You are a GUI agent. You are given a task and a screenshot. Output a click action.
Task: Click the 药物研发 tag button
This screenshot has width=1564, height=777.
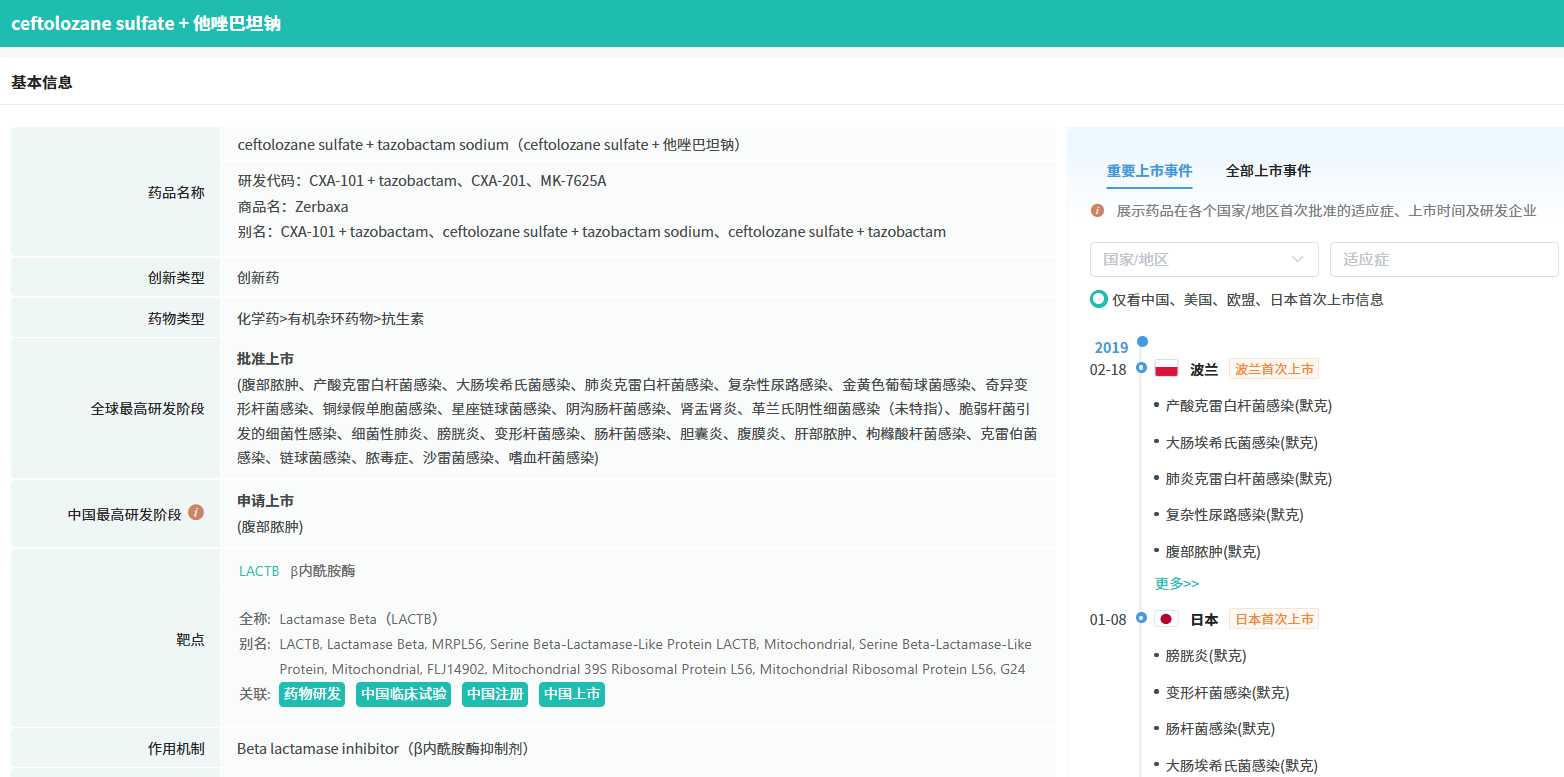coord(312,694)
